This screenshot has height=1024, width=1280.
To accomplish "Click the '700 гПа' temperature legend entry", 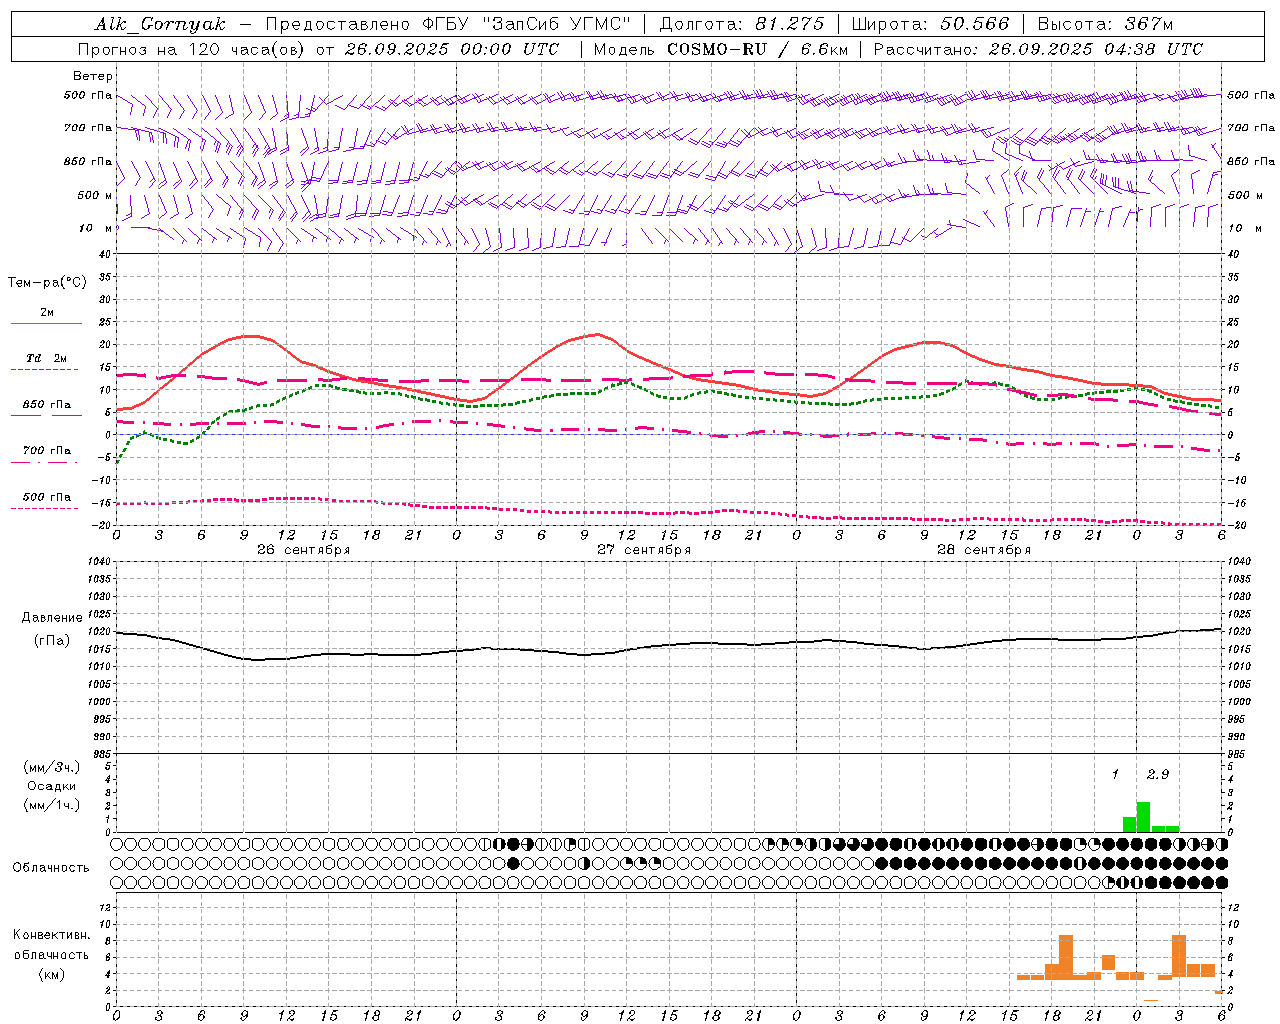I will coord(47,451).
